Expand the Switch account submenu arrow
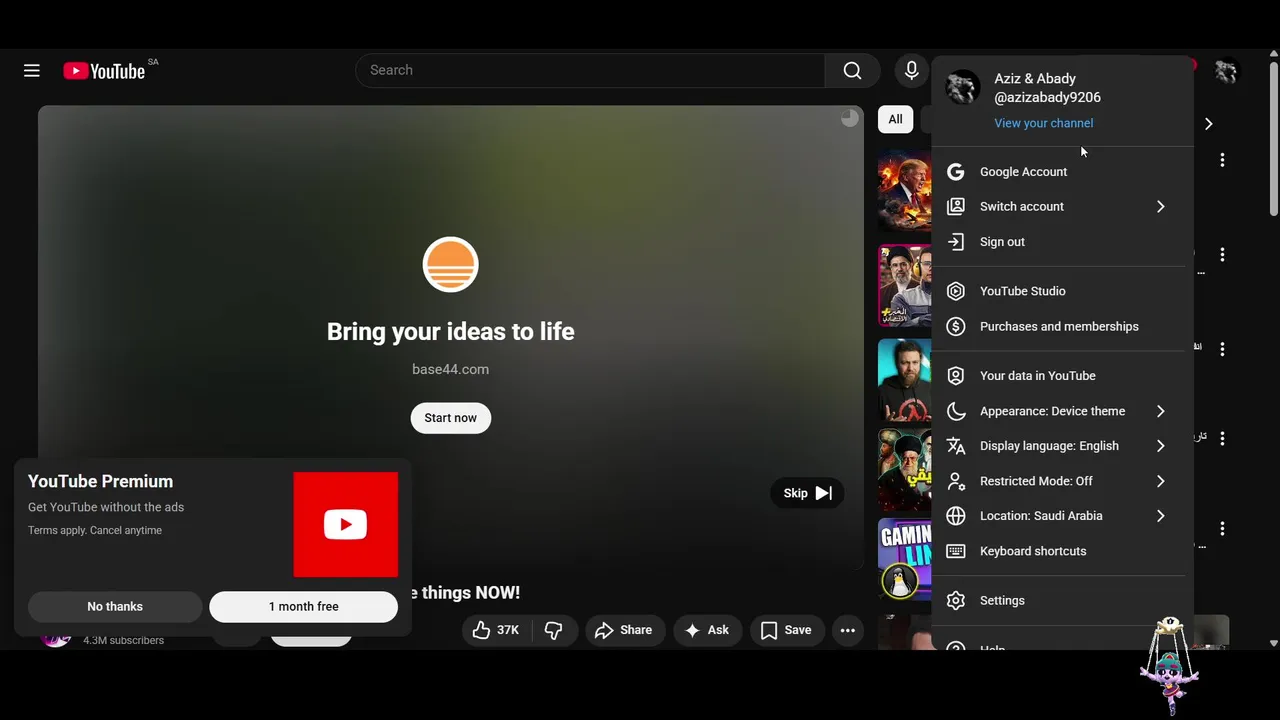Screen dimensions: 1280x720 [x=1160, y=206]
